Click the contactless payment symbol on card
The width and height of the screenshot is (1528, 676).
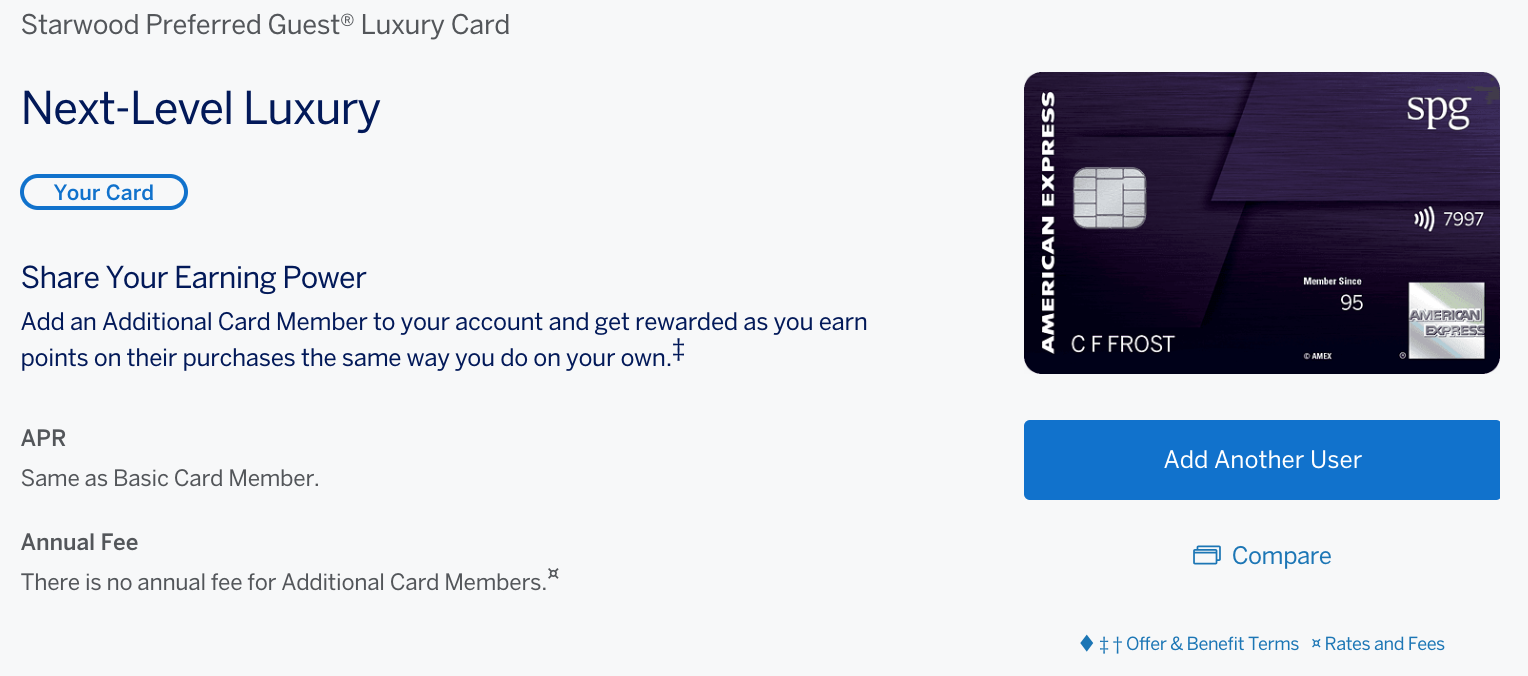1424,219
